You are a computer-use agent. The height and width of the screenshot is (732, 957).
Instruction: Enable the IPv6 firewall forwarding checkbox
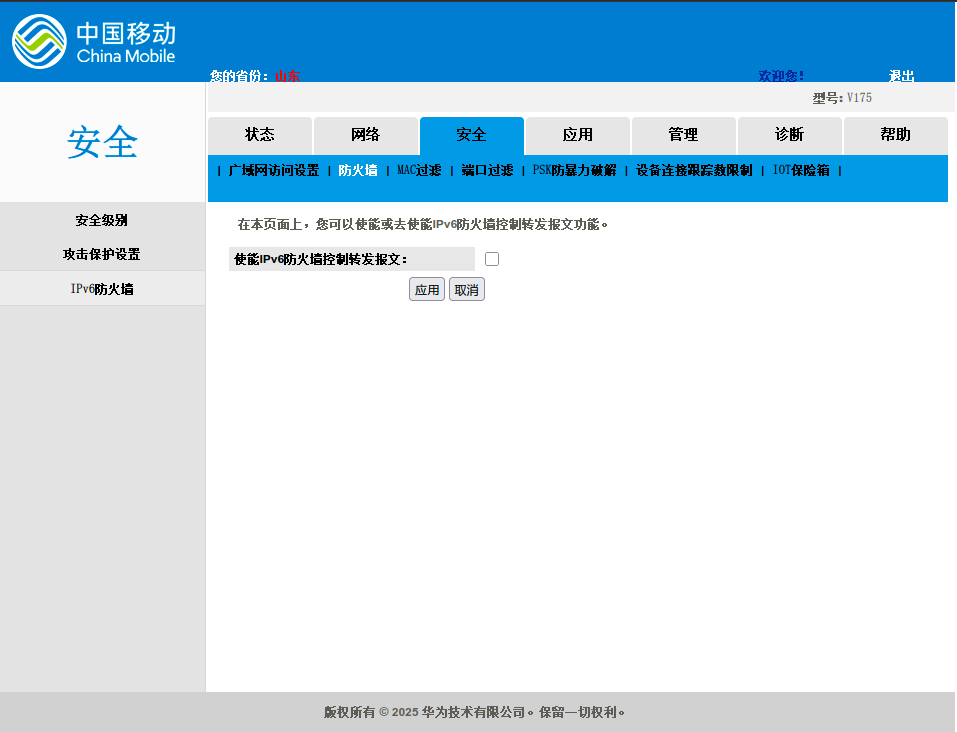coord(492,259)
